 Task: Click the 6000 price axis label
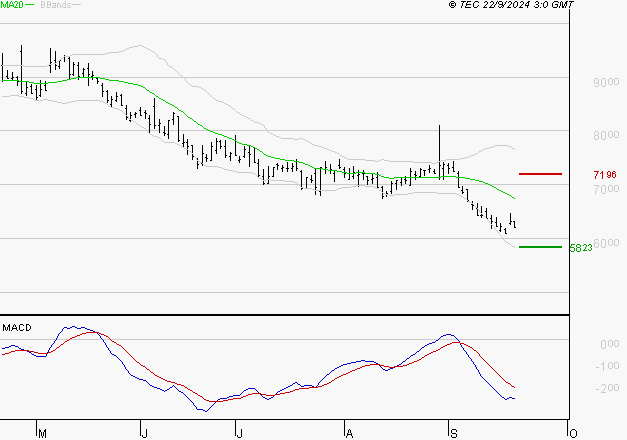point(606,243)
